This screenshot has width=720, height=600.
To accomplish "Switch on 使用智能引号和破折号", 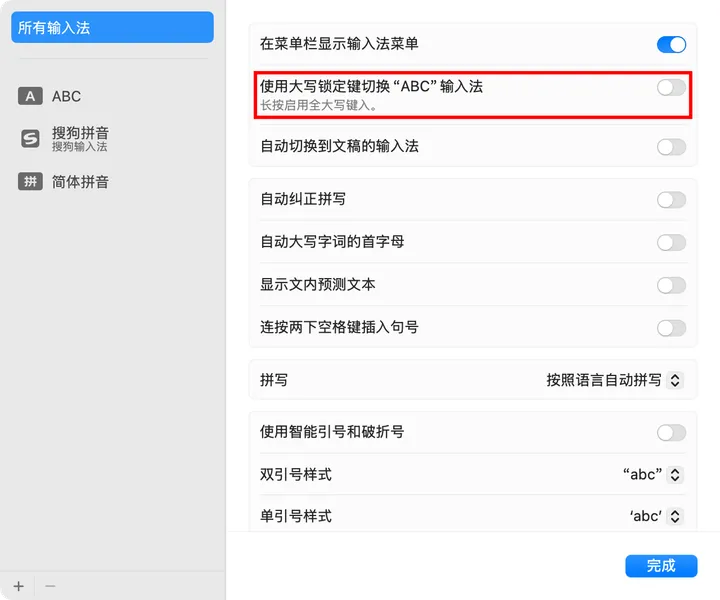I will tap(671, 432).
